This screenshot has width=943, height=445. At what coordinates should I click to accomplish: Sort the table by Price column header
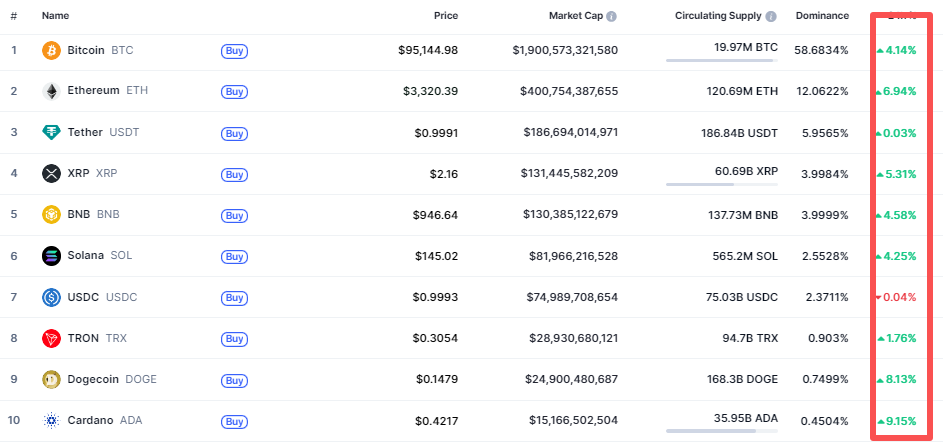coord(445,16)
